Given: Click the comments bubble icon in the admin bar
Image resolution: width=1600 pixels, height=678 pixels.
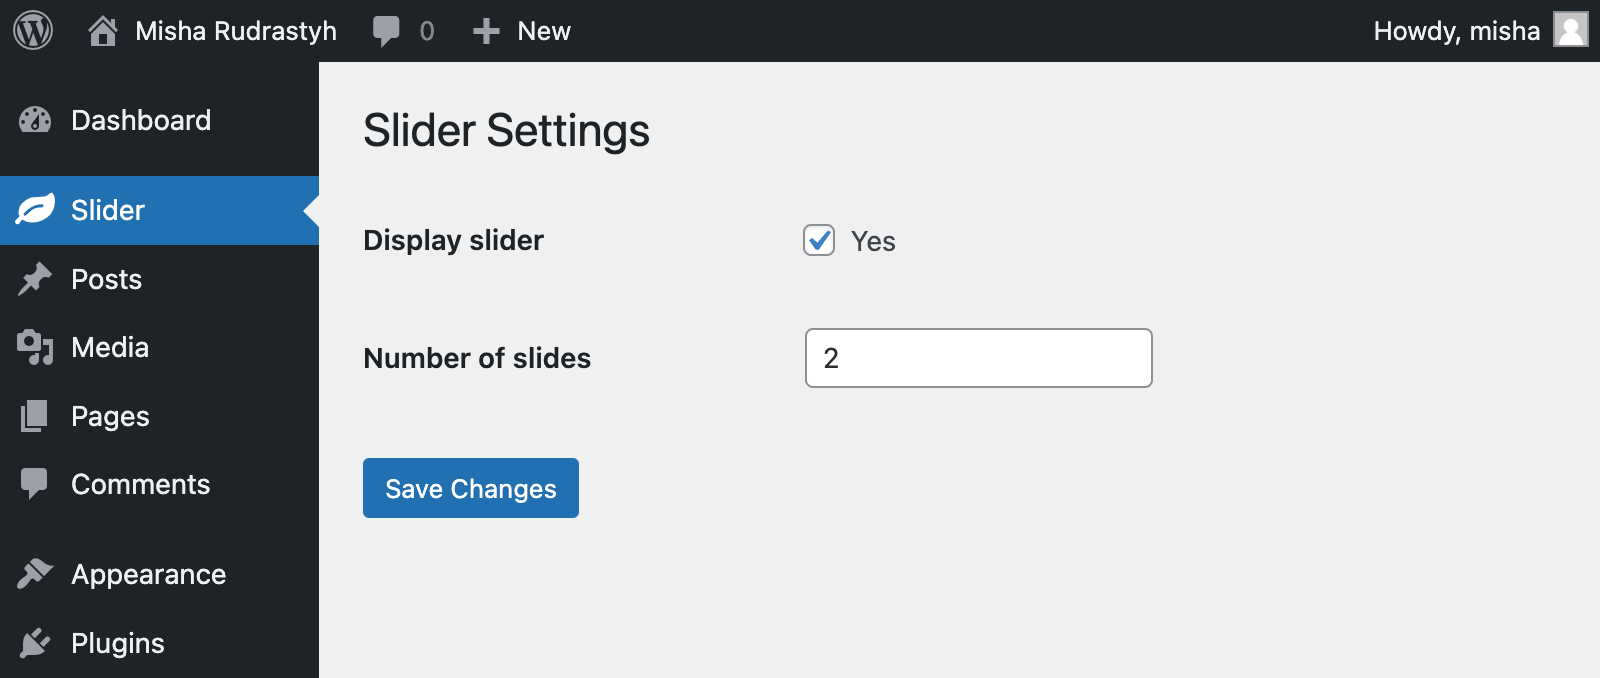Looking at the screenshot, I should [x=388, y=30].
